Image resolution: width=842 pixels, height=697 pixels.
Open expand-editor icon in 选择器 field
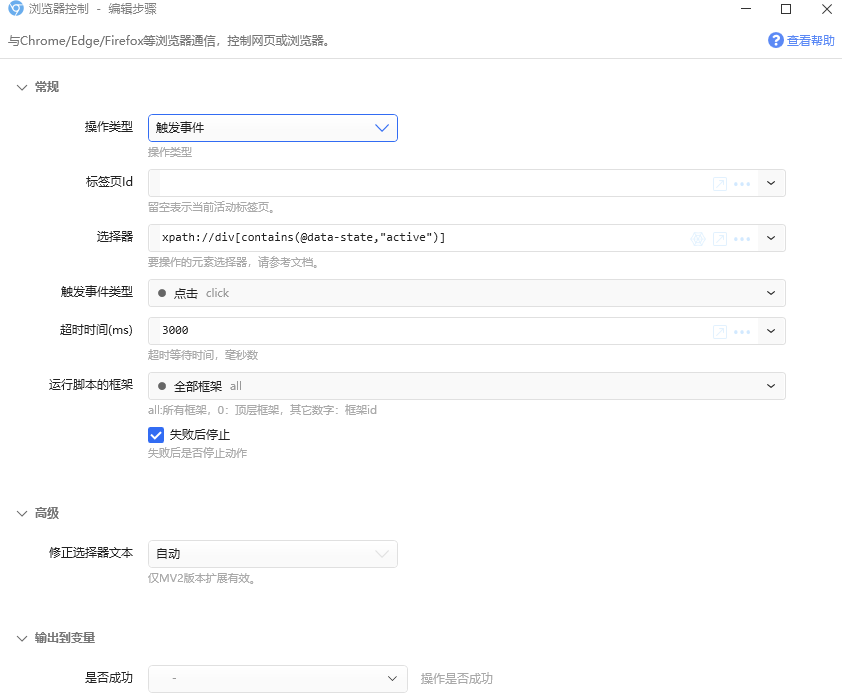(x=719, y=239)
